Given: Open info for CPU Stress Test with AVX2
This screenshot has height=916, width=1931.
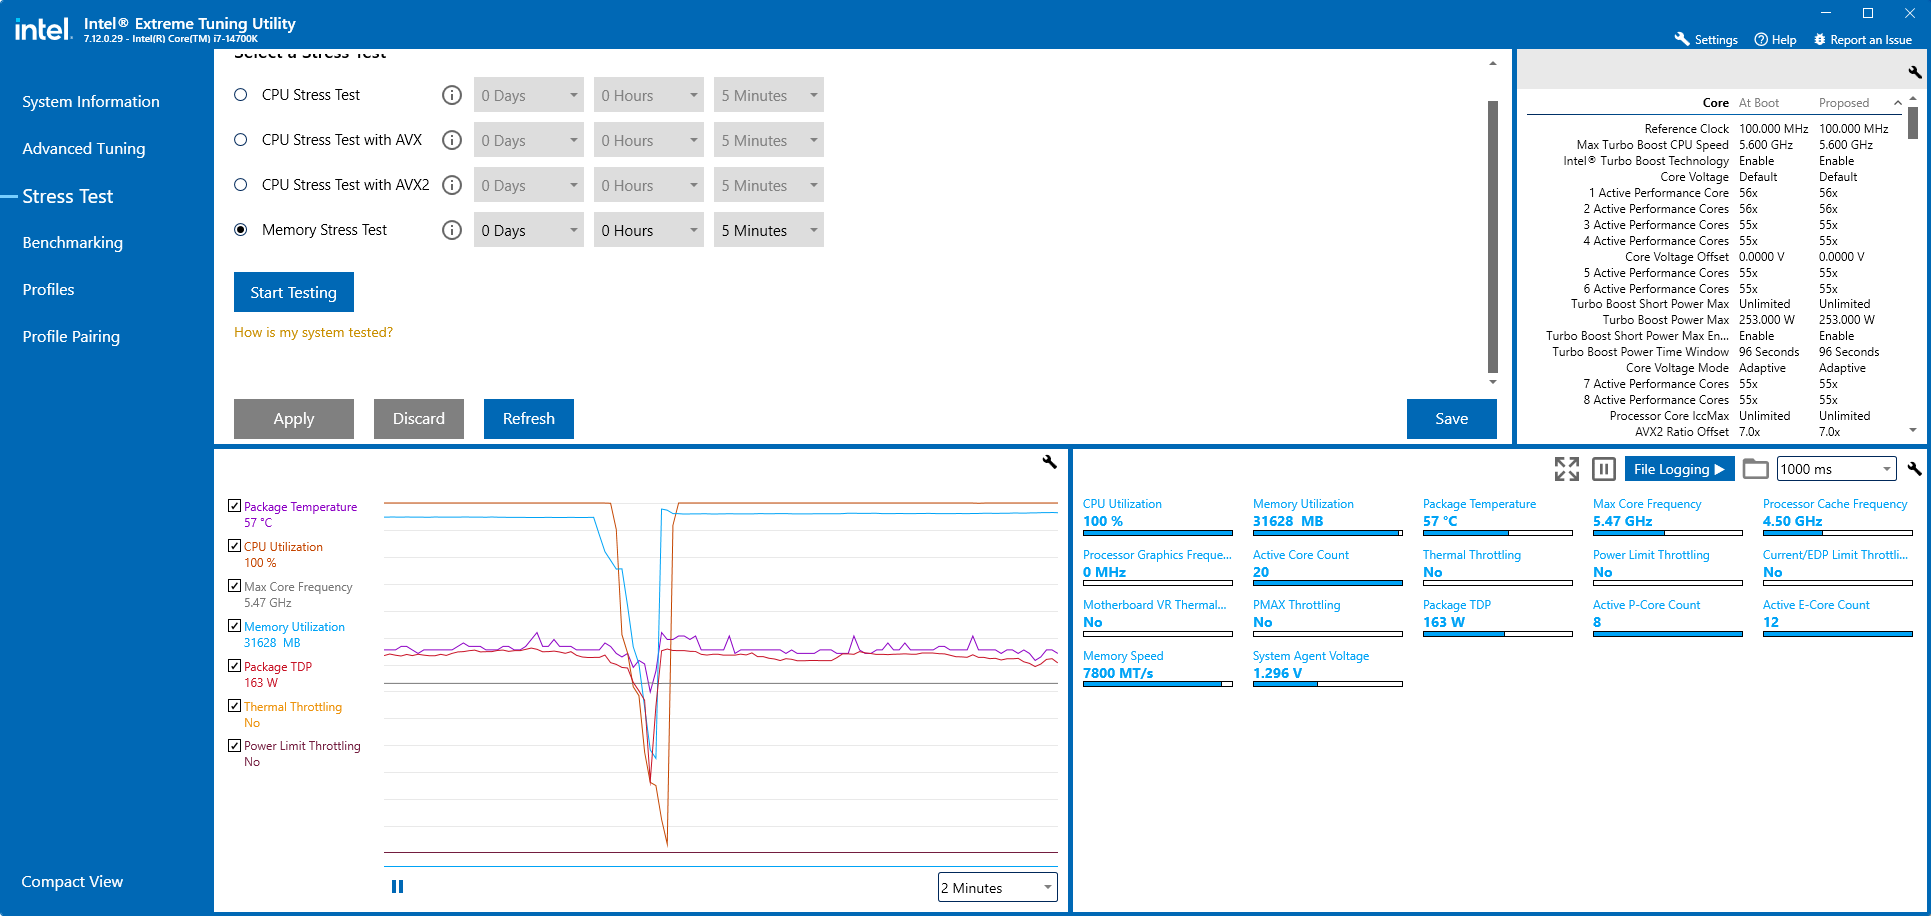Looking at the screenshot, I should click(x=452, y=185).
